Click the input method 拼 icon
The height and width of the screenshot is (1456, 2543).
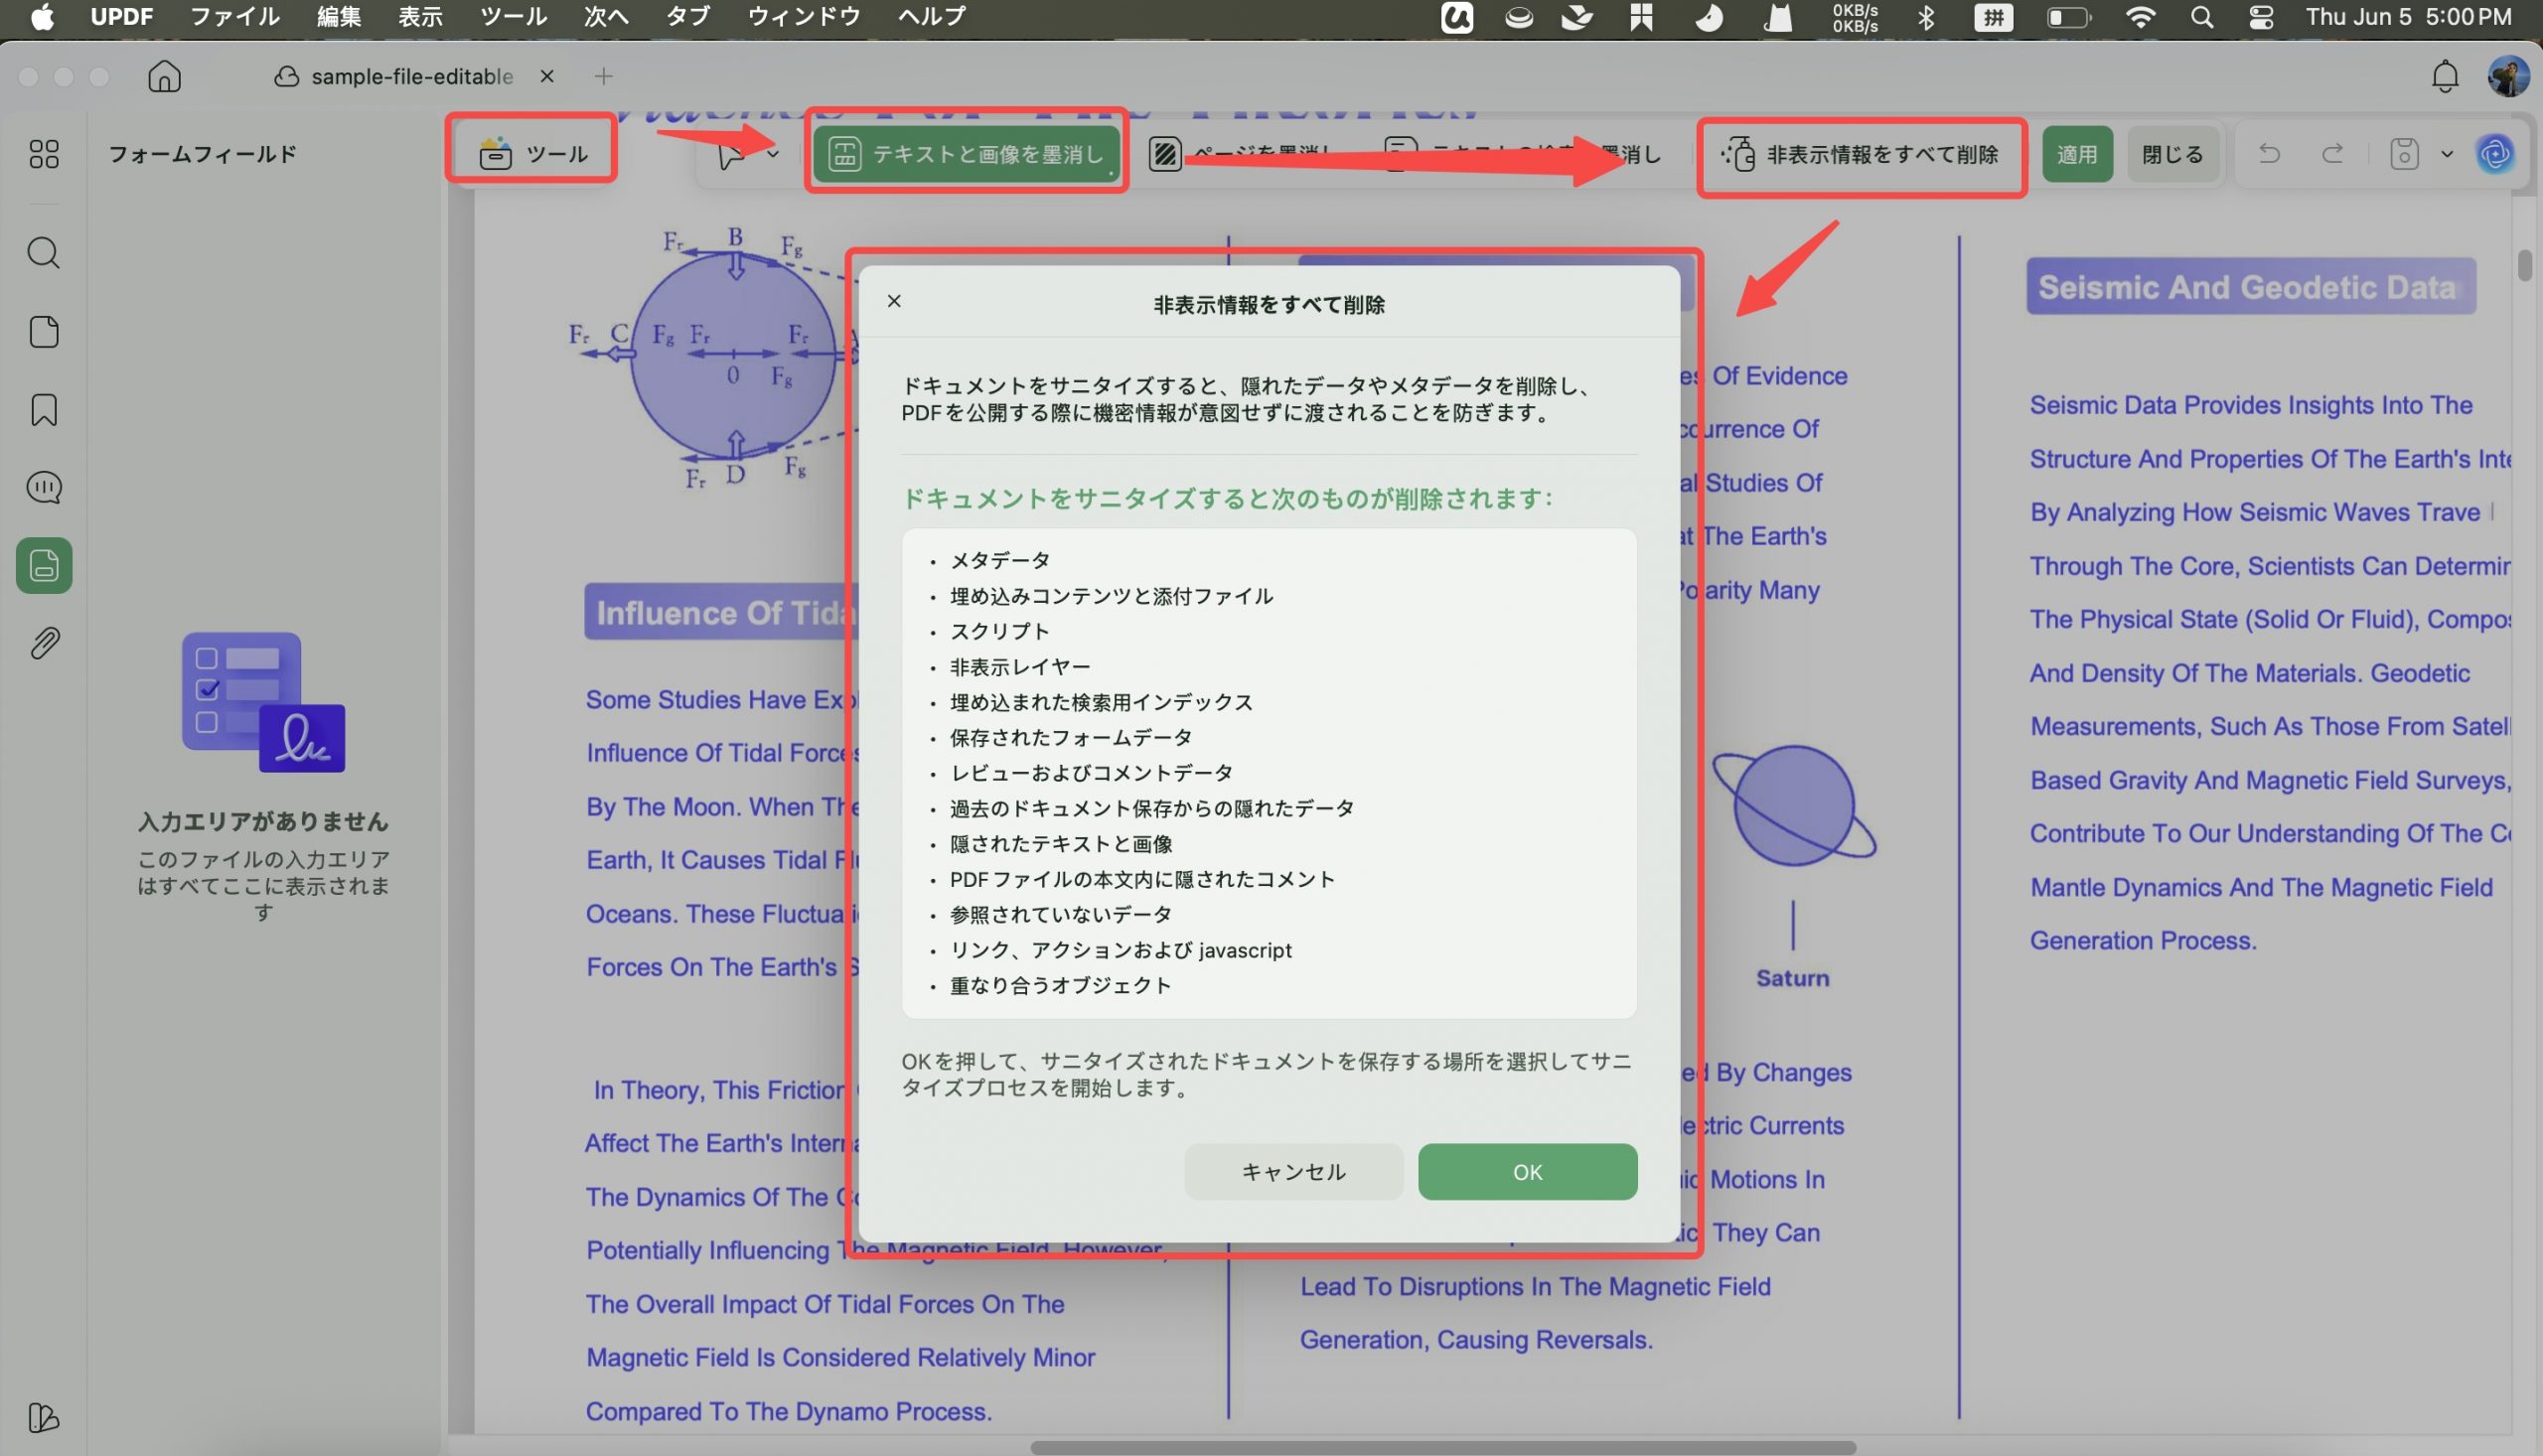pos(1993,17)
